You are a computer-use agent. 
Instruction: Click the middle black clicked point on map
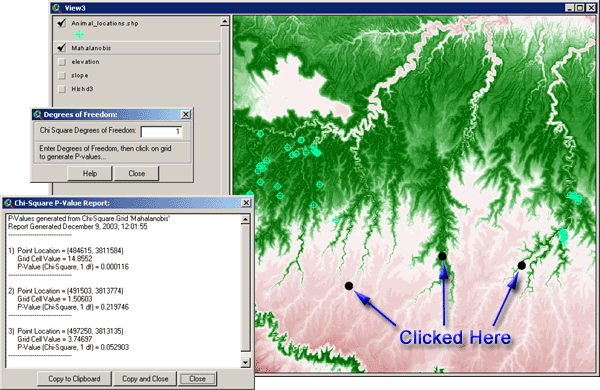pyautogui.click(x=442, y=256)
